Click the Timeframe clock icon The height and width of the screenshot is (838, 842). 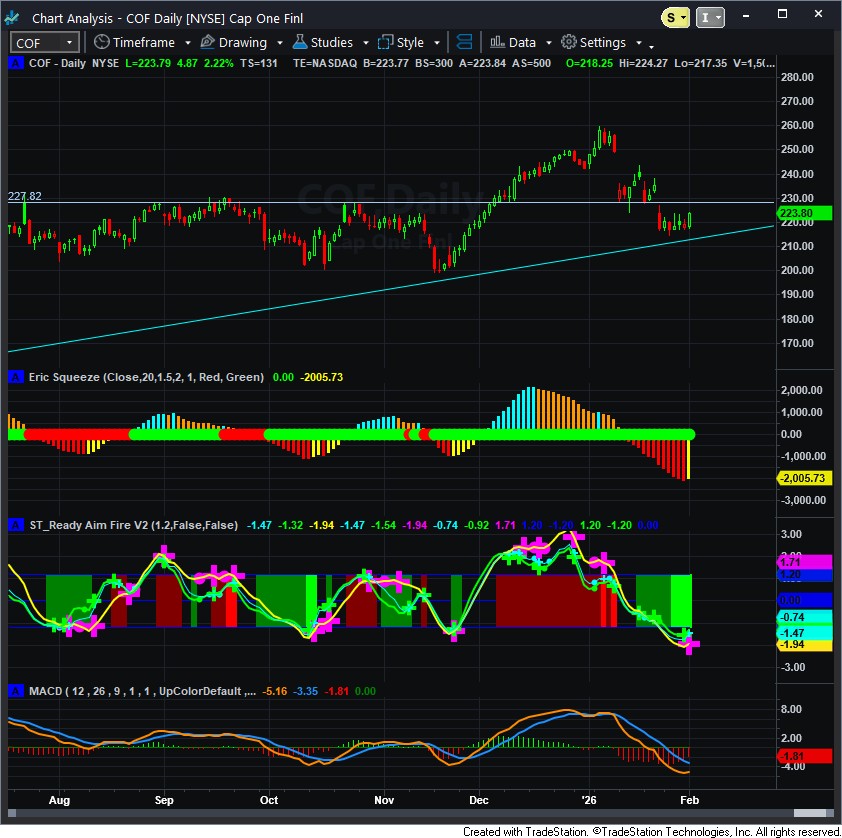101,42
